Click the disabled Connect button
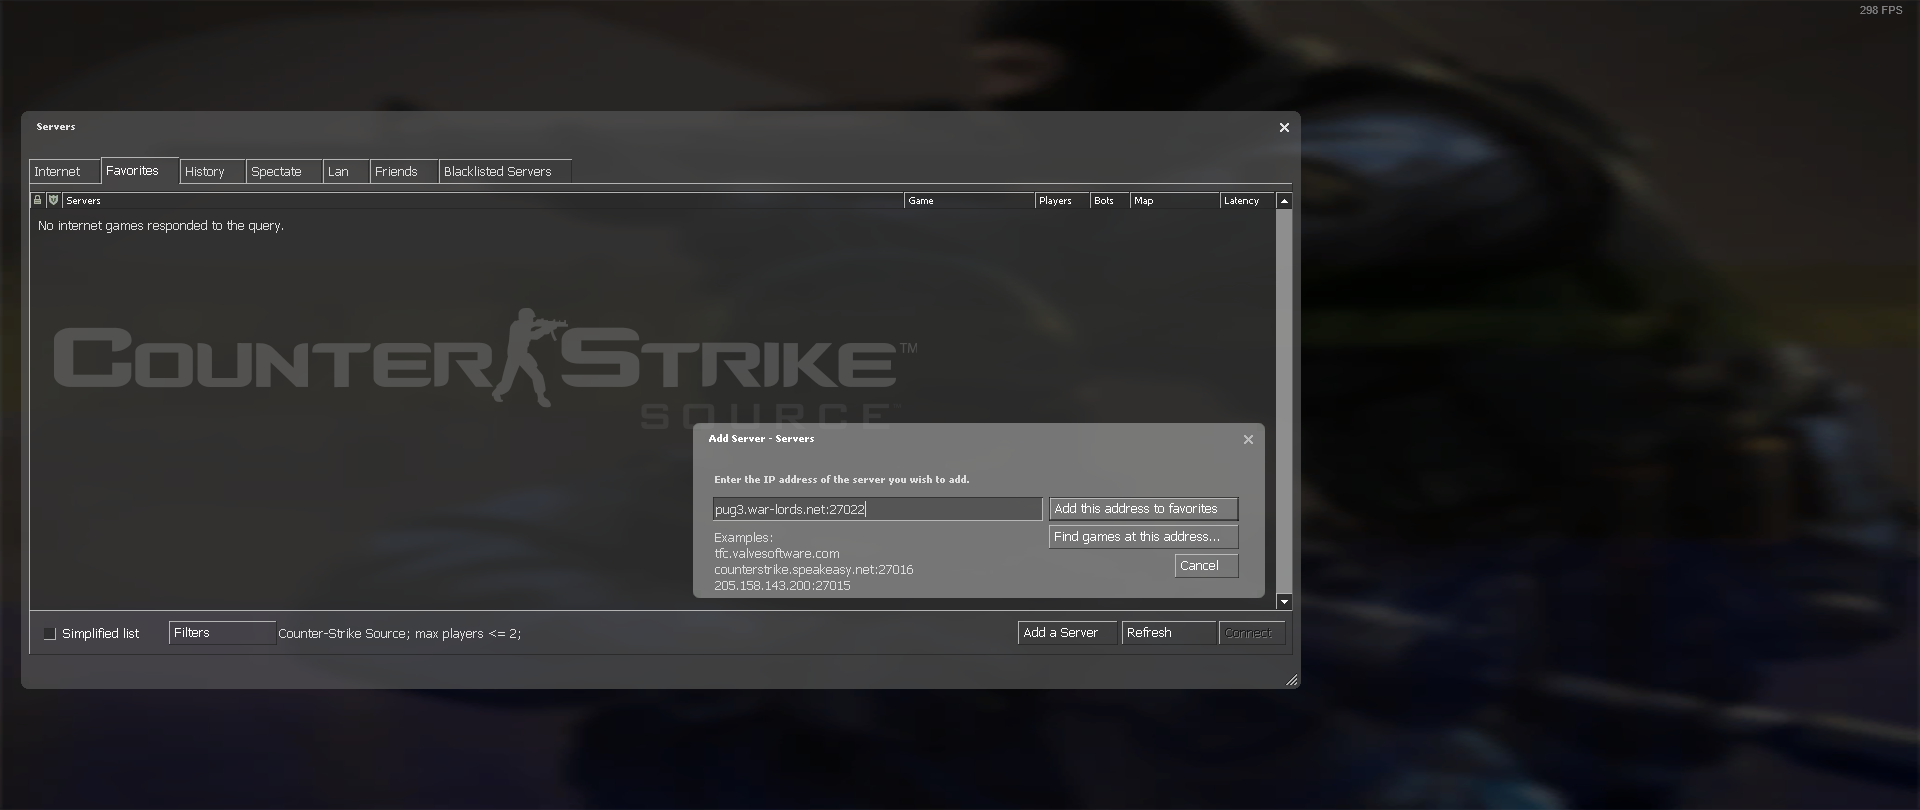This screenshot has width=1920, height=810. [1252, 633]
